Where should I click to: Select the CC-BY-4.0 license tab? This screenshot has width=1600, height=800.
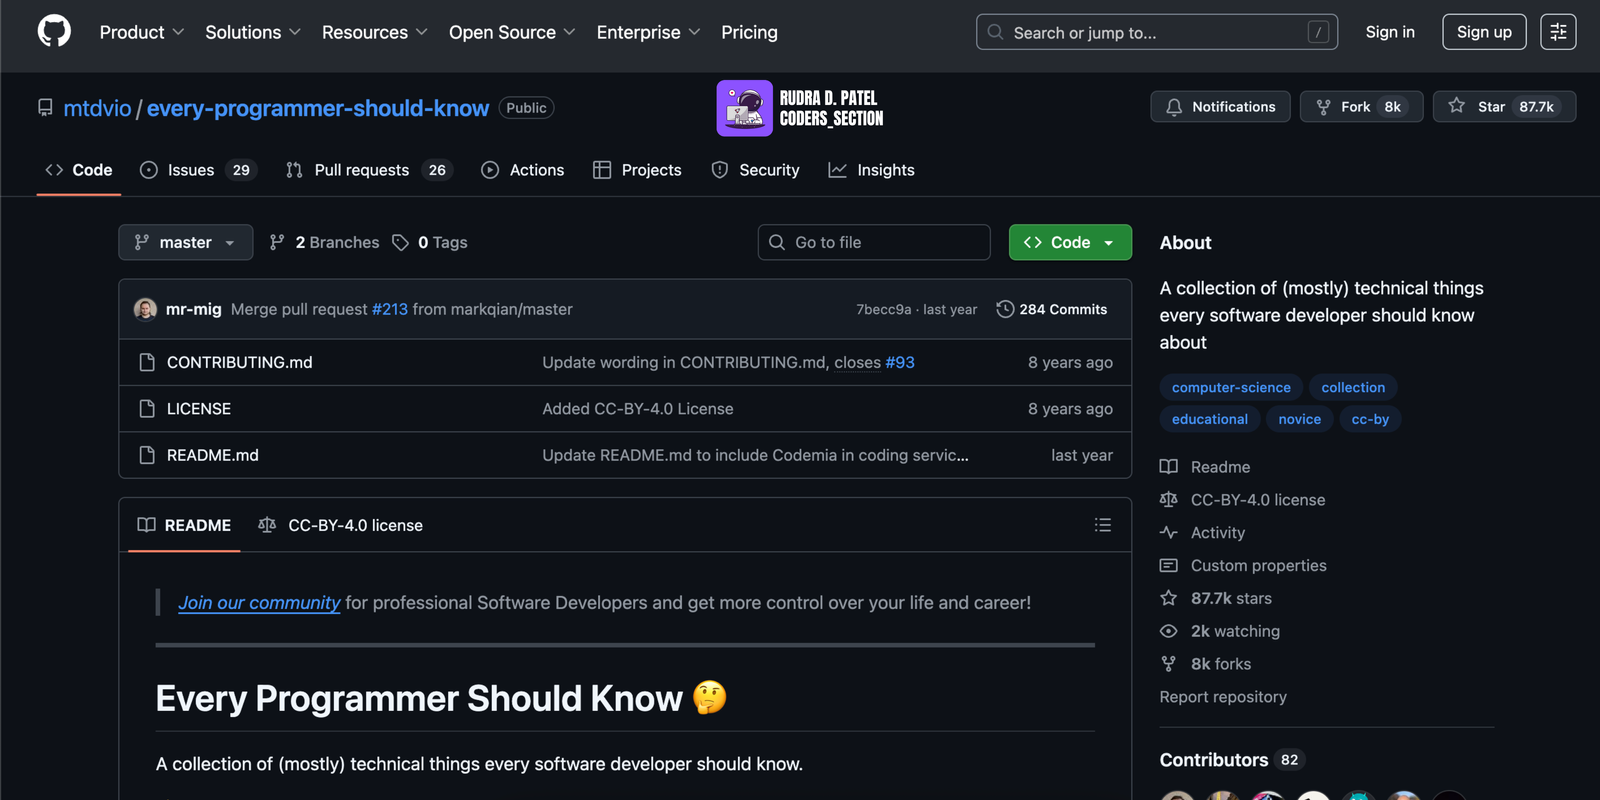(x=341, y=525)
